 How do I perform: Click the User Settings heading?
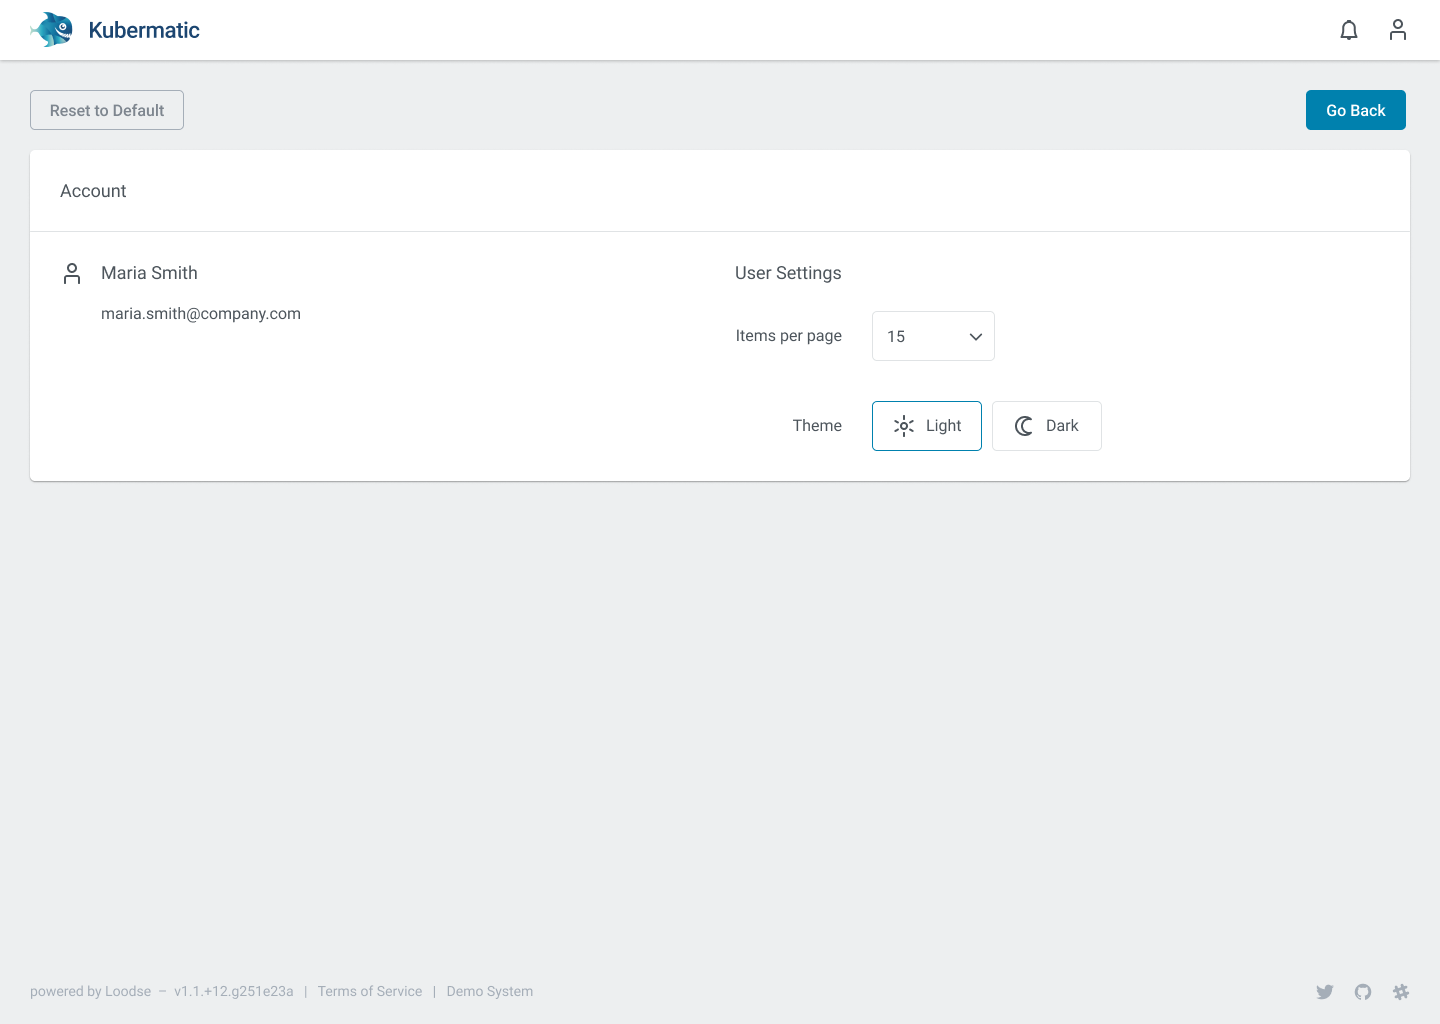click(788, 272)
